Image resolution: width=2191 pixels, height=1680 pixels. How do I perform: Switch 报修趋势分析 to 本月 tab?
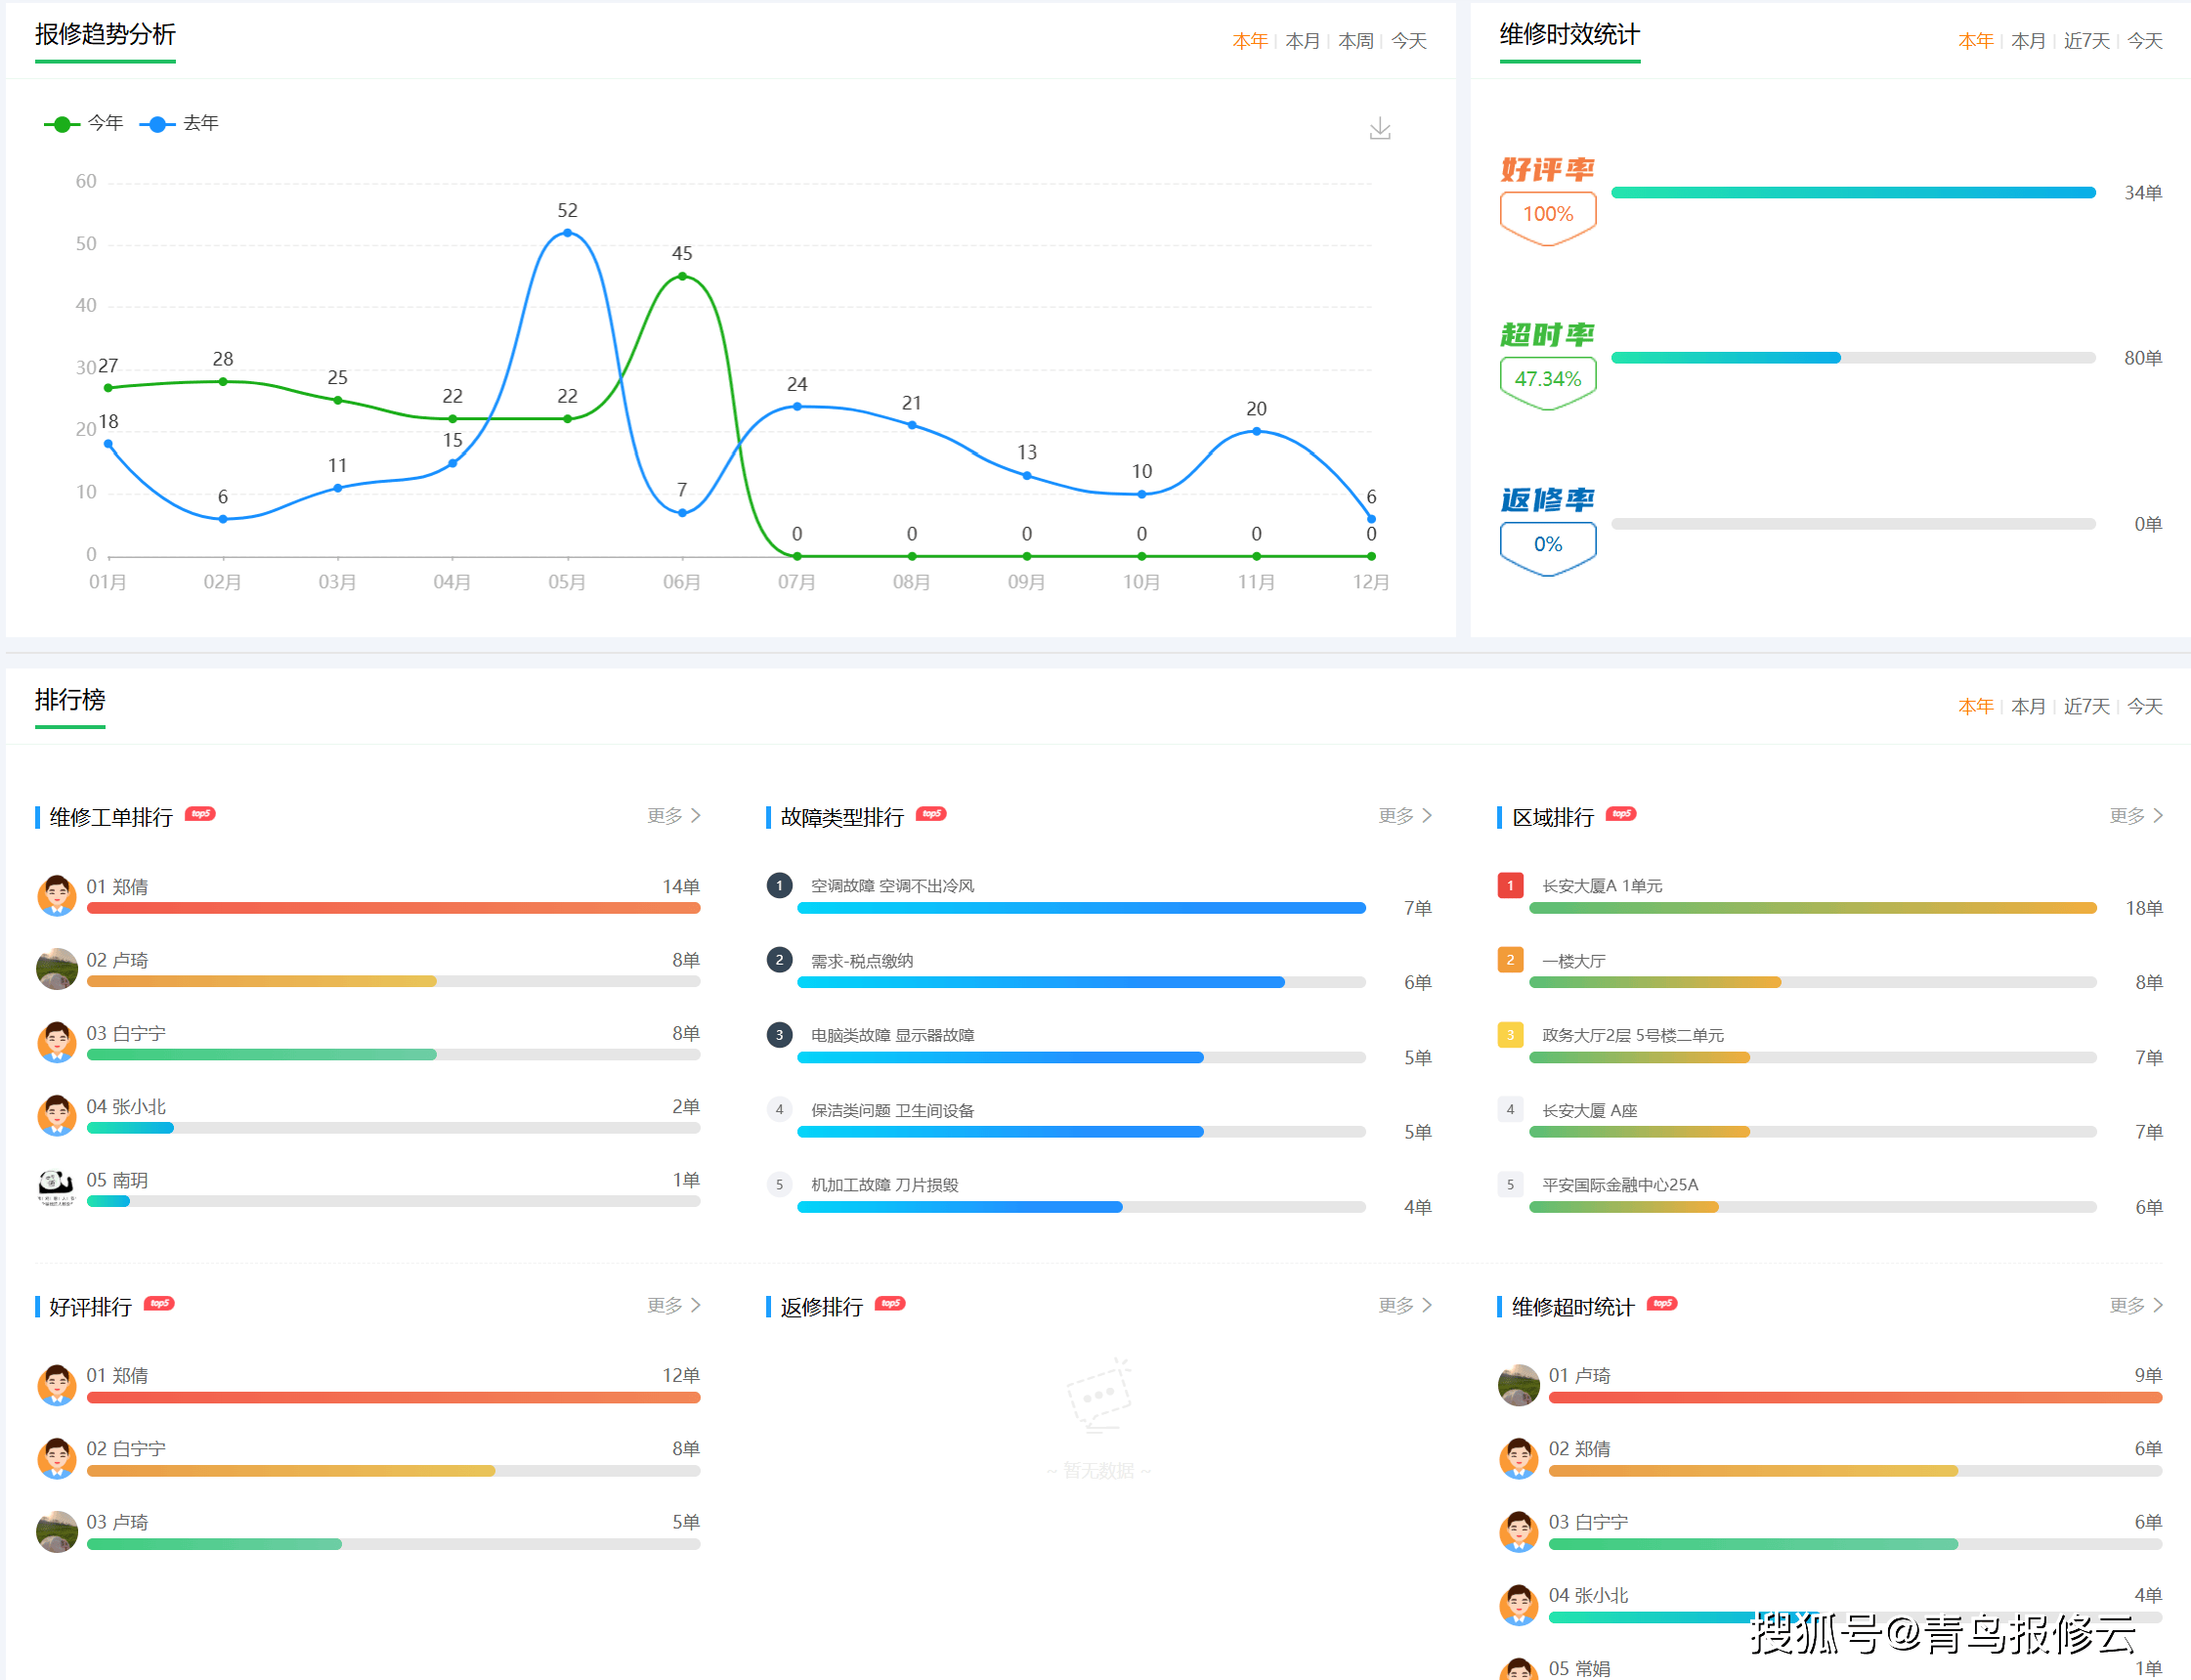pos(1302,41)
